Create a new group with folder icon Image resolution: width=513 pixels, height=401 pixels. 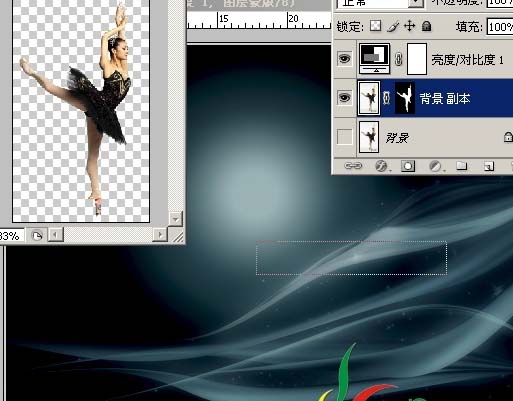coord(462,166)
